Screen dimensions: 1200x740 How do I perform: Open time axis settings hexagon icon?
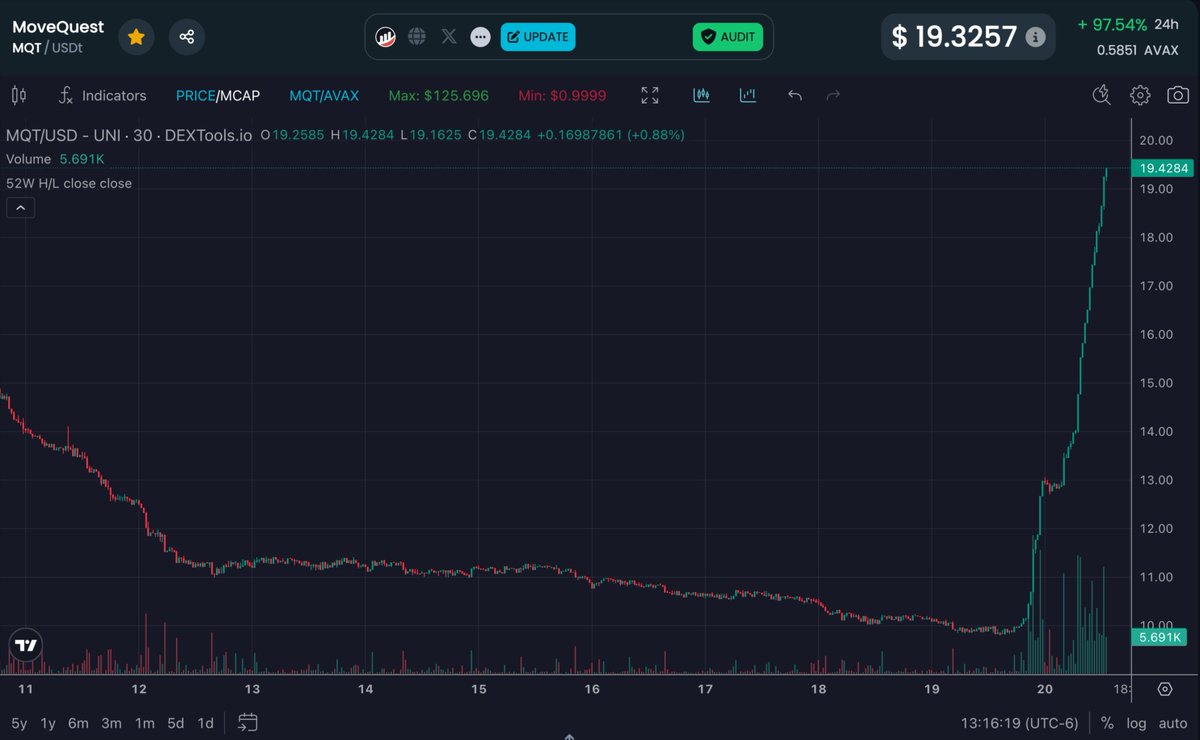pyautogui.click(x=1165, y=689)
